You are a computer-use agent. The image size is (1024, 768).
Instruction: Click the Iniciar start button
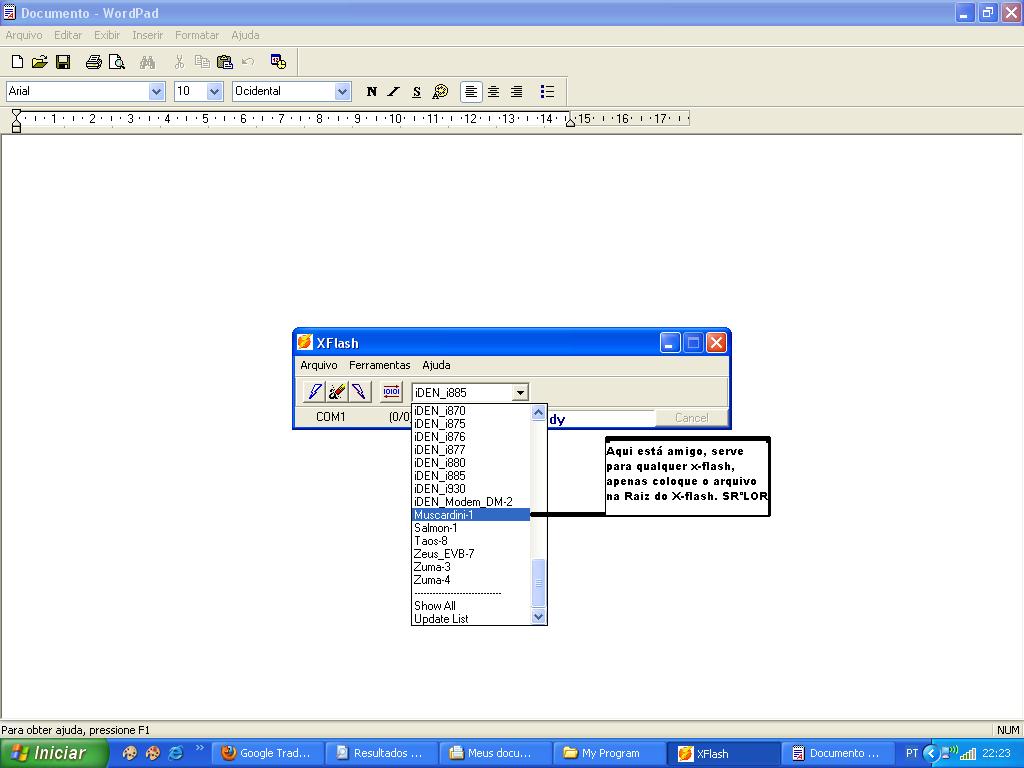(54, 753)
